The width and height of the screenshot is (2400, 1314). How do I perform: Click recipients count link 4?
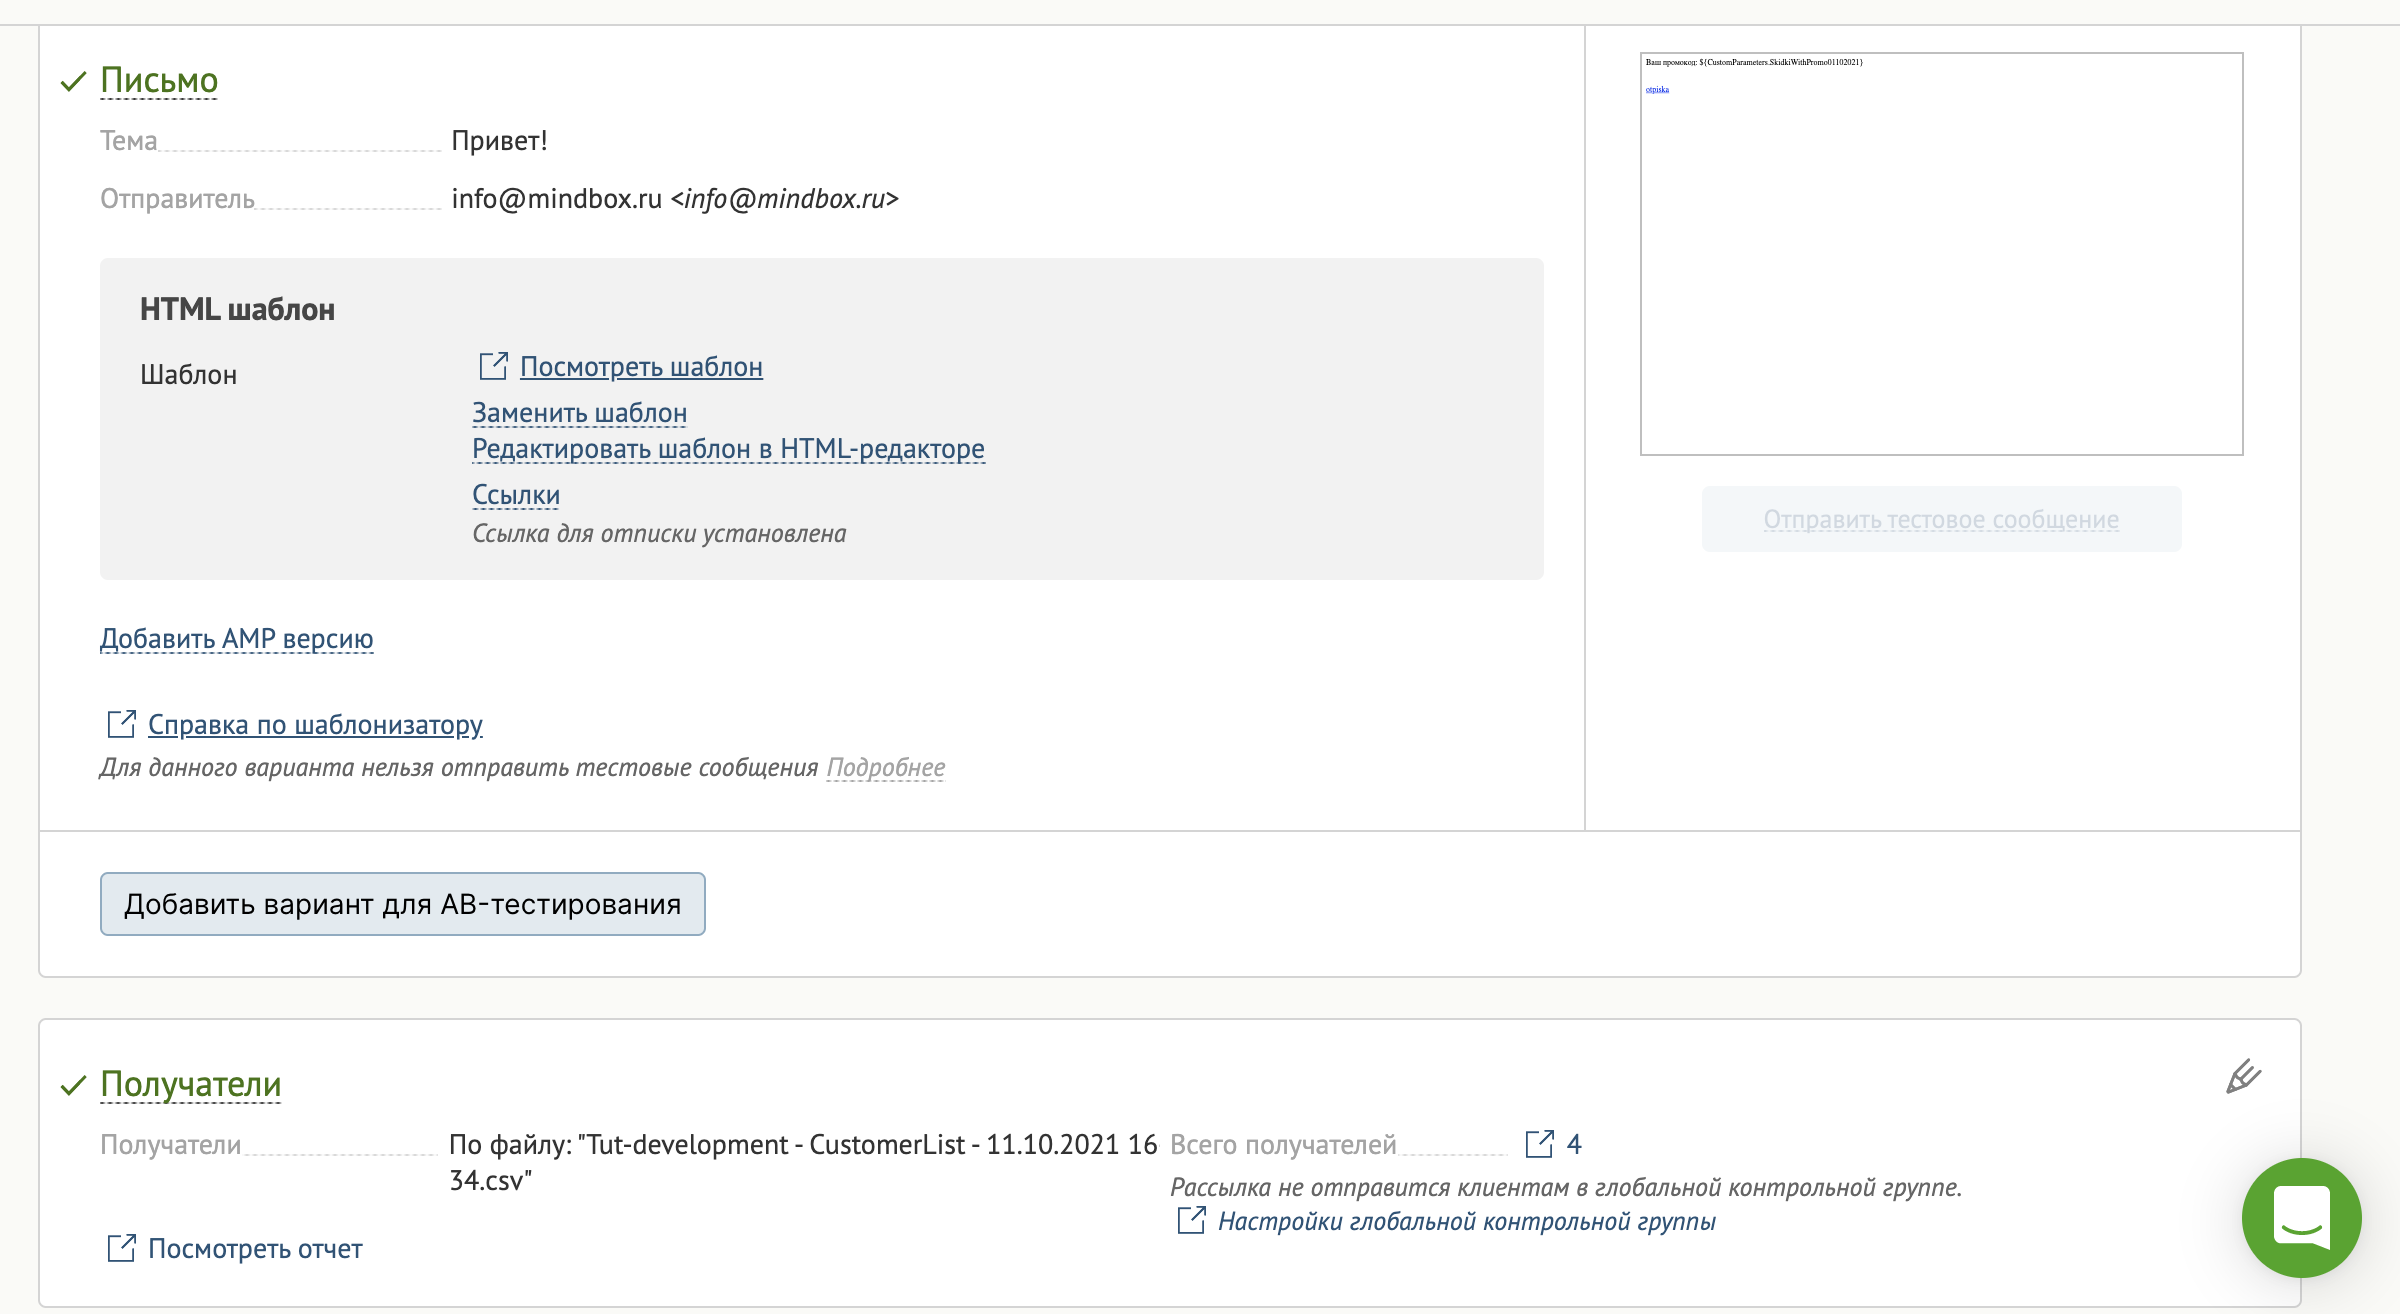(1574, 1144)
